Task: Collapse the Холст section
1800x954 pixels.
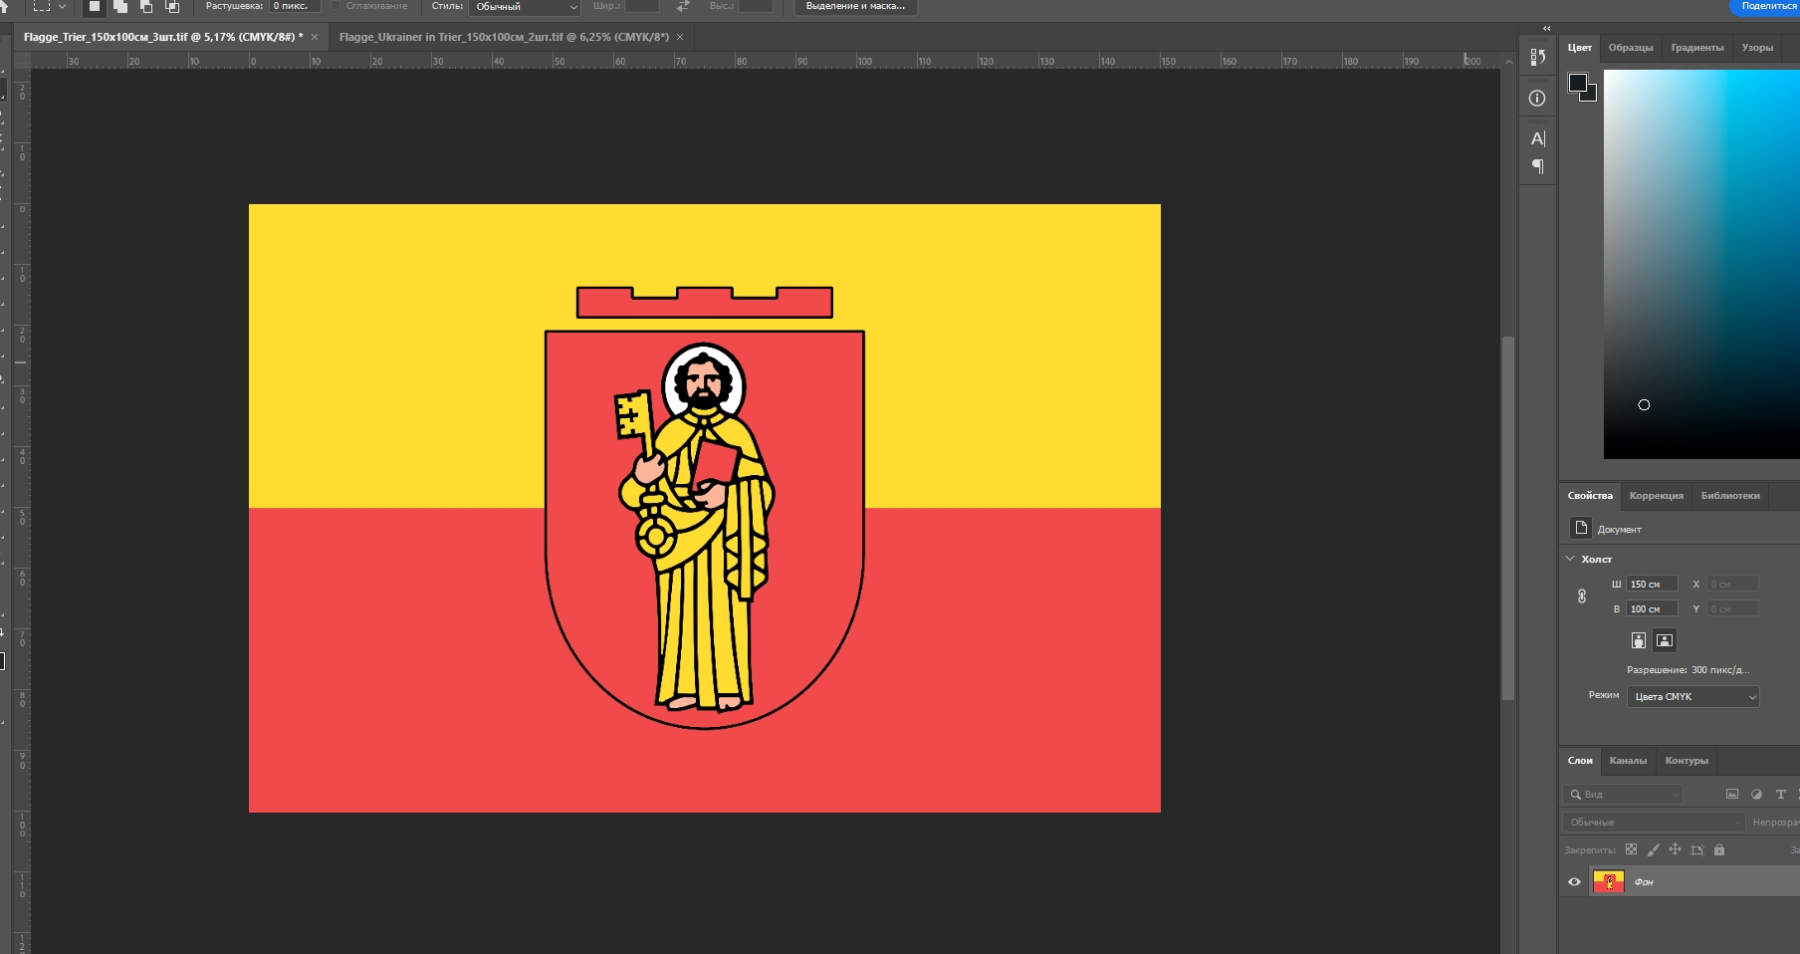Action: 1570,559
